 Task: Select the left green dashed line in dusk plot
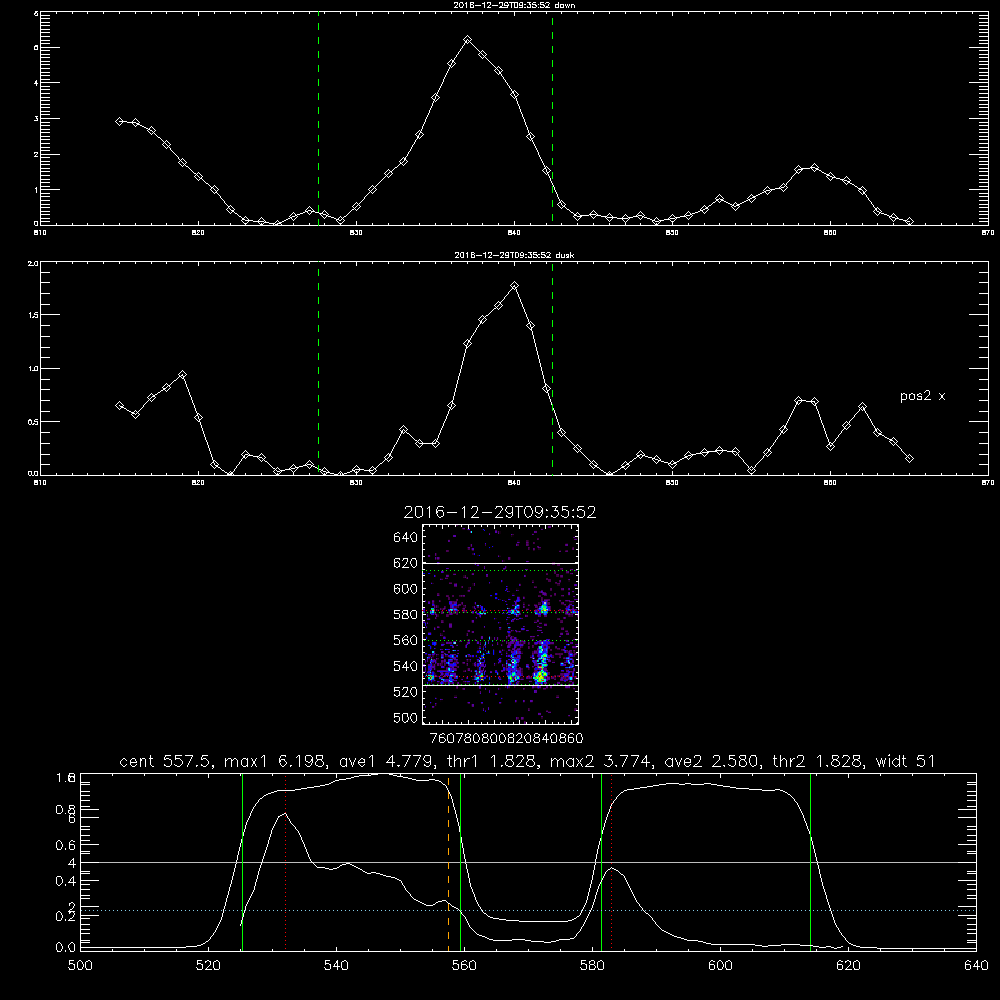click(x=318, y=368)
